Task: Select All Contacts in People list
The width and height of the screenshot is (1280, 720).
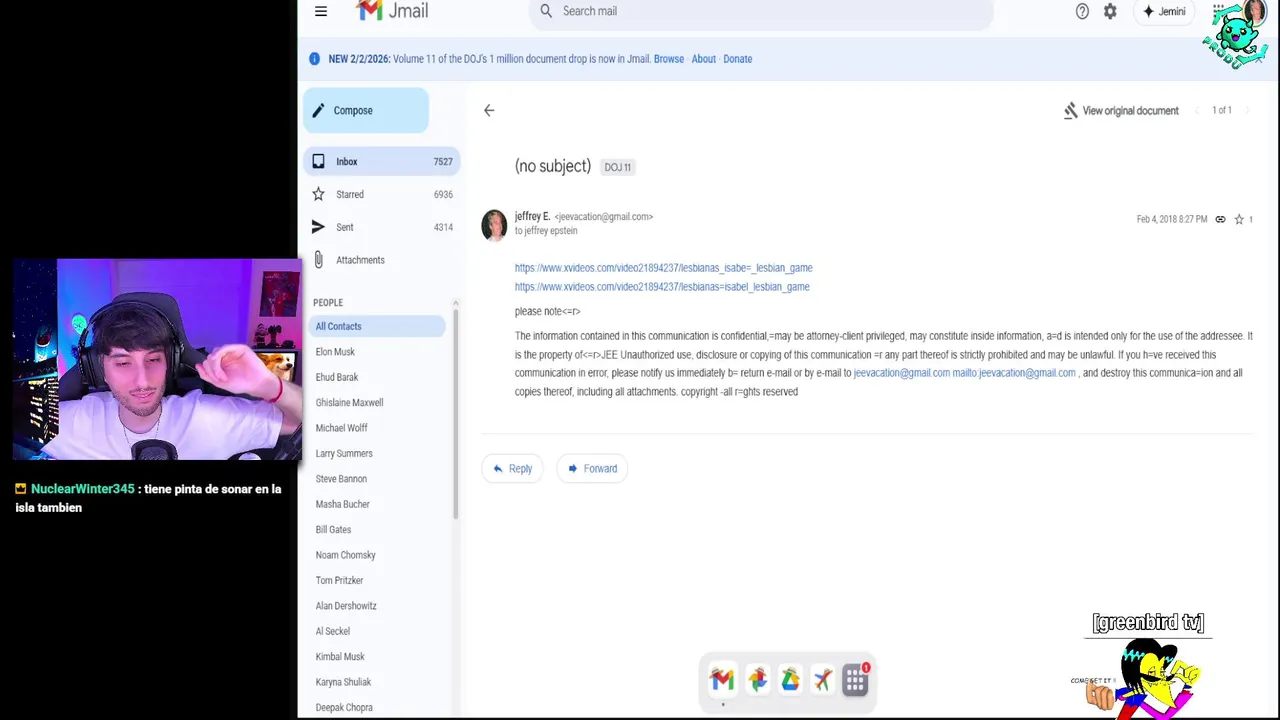Action: (x=378, y=326)
